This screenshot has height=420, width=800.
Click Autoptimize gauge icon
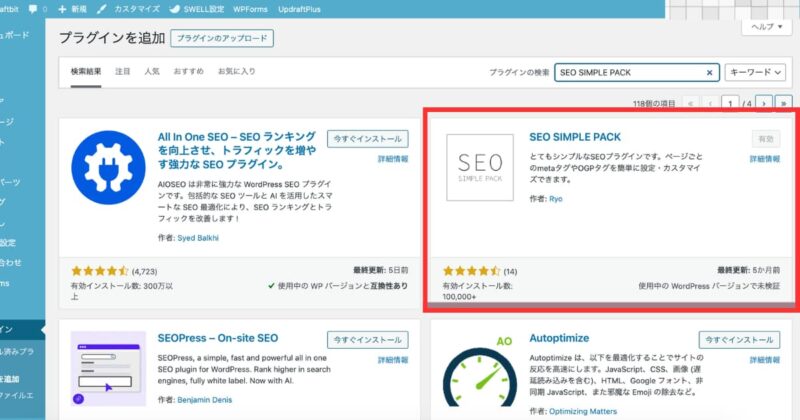click(x=480, y=372)
